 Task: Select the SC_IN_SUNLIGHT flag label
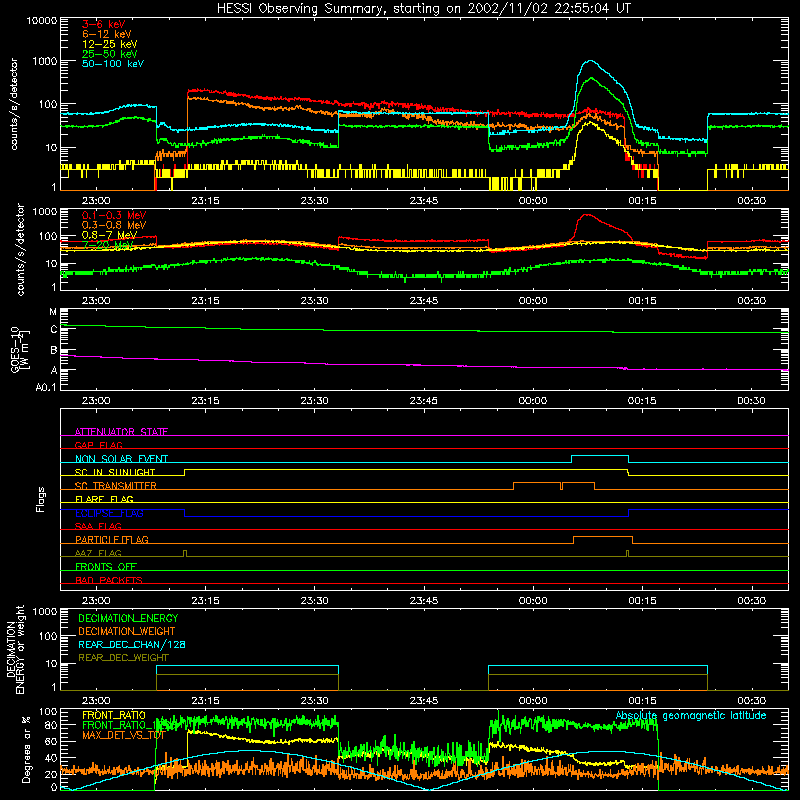coord(115,472)
